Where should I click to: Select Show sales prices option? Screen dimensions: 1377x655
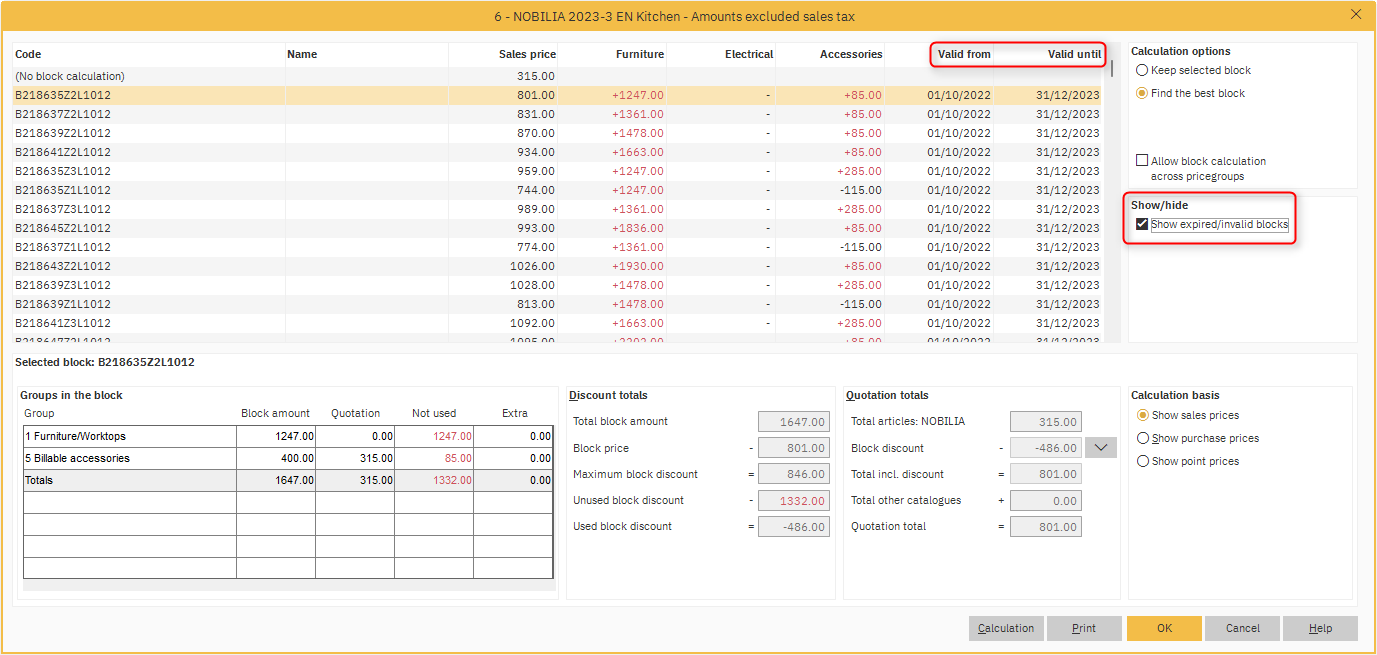click(x=1143, y=416)
